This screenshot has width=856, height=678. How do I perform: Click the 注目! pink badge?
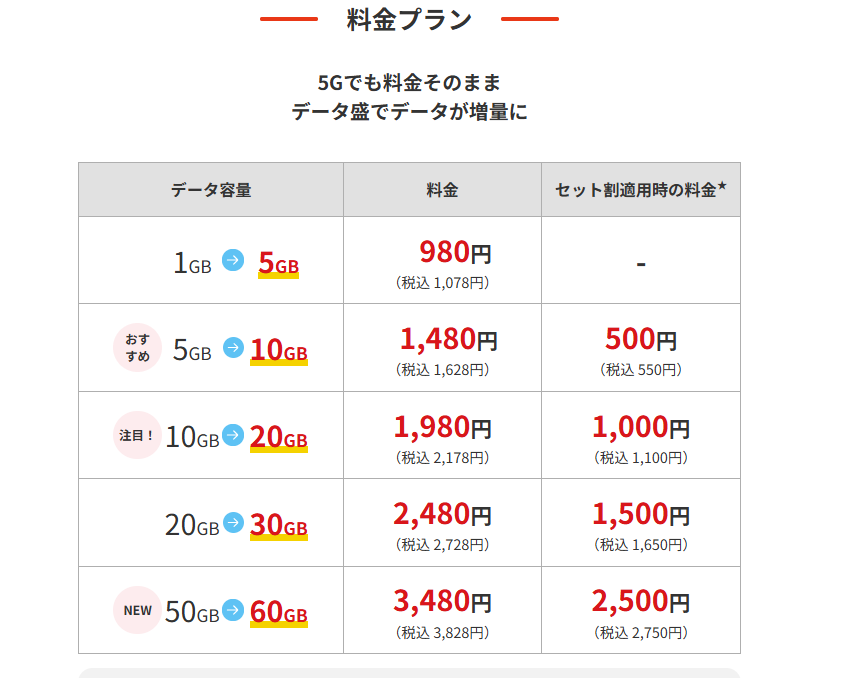[x=137, y=436]
